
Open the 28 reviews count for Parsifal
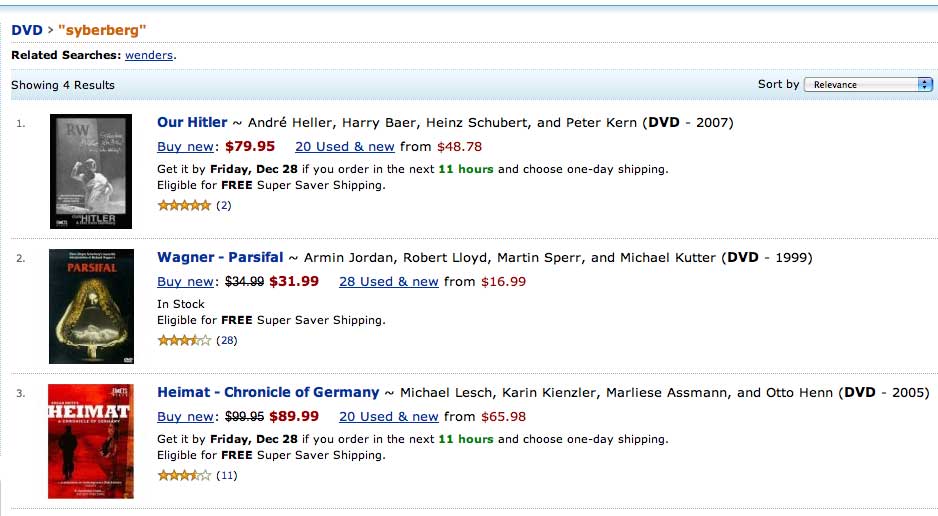227,340
